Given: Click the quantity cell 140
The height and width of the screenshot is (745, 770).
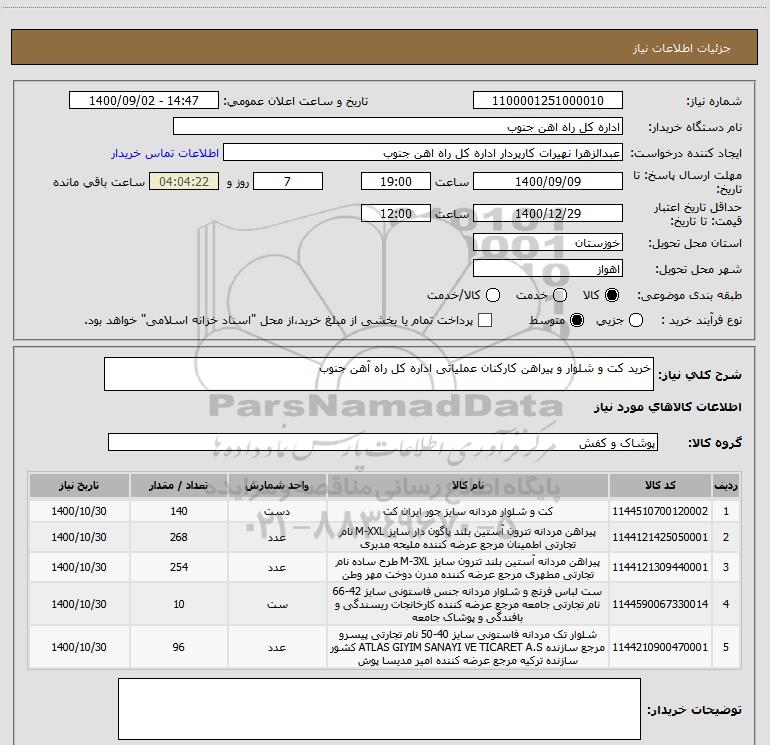Looking at the screenshot, I should pos(179,511).
